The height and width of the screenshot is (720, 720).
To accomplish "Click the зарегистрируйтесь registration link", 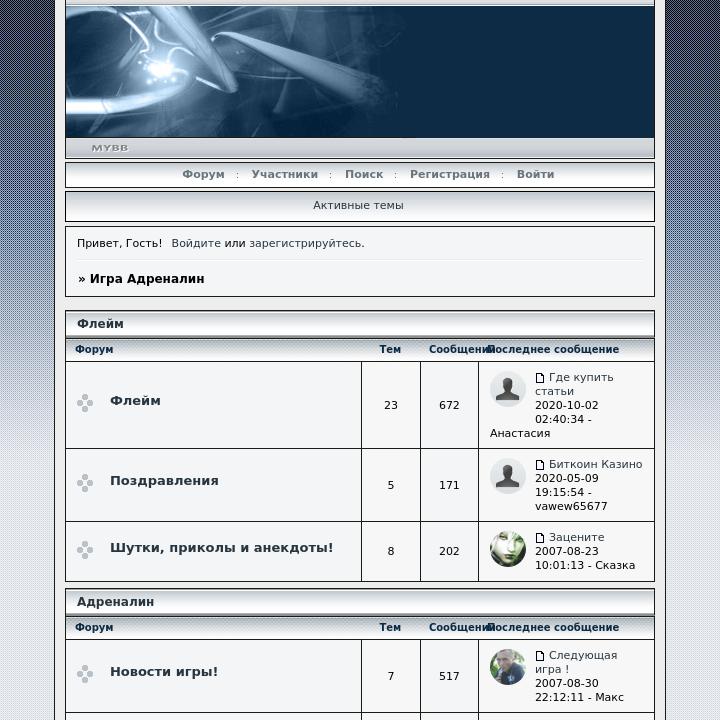I will tap(305, 243).
